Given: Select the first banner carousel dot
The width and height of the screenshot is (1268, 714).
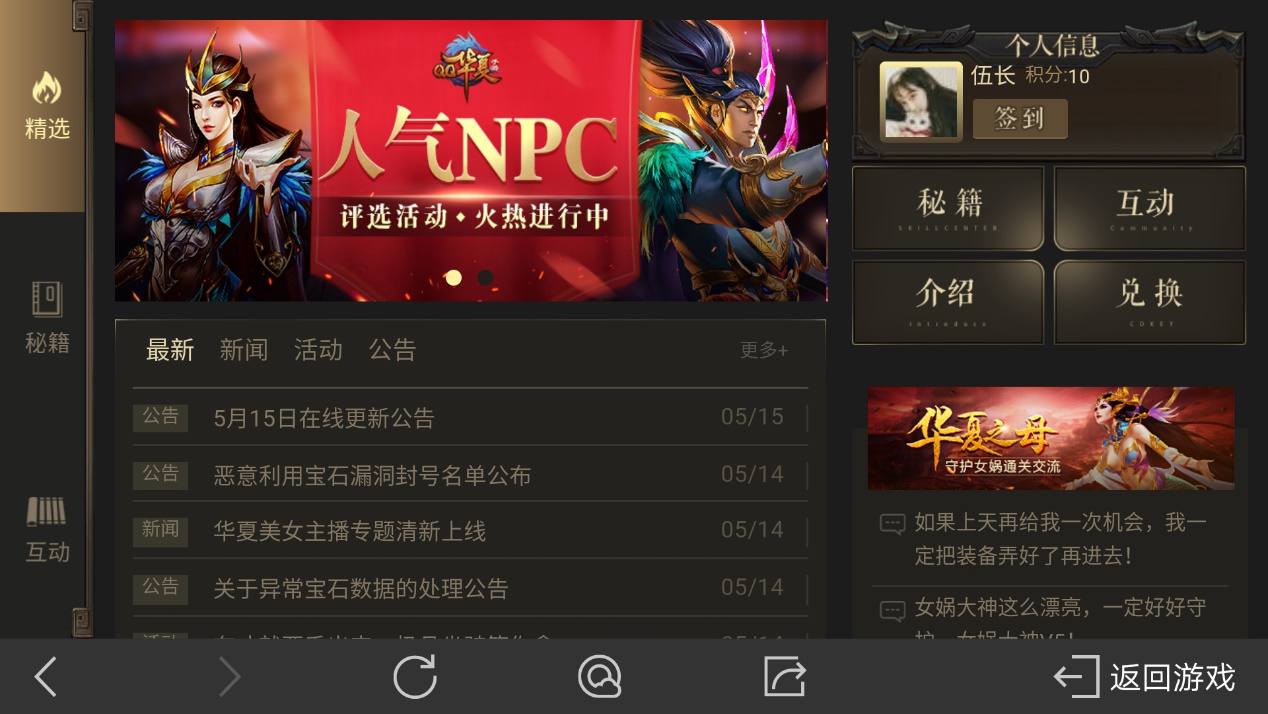Looking at the screenshot, I should (x=454, y=277).
